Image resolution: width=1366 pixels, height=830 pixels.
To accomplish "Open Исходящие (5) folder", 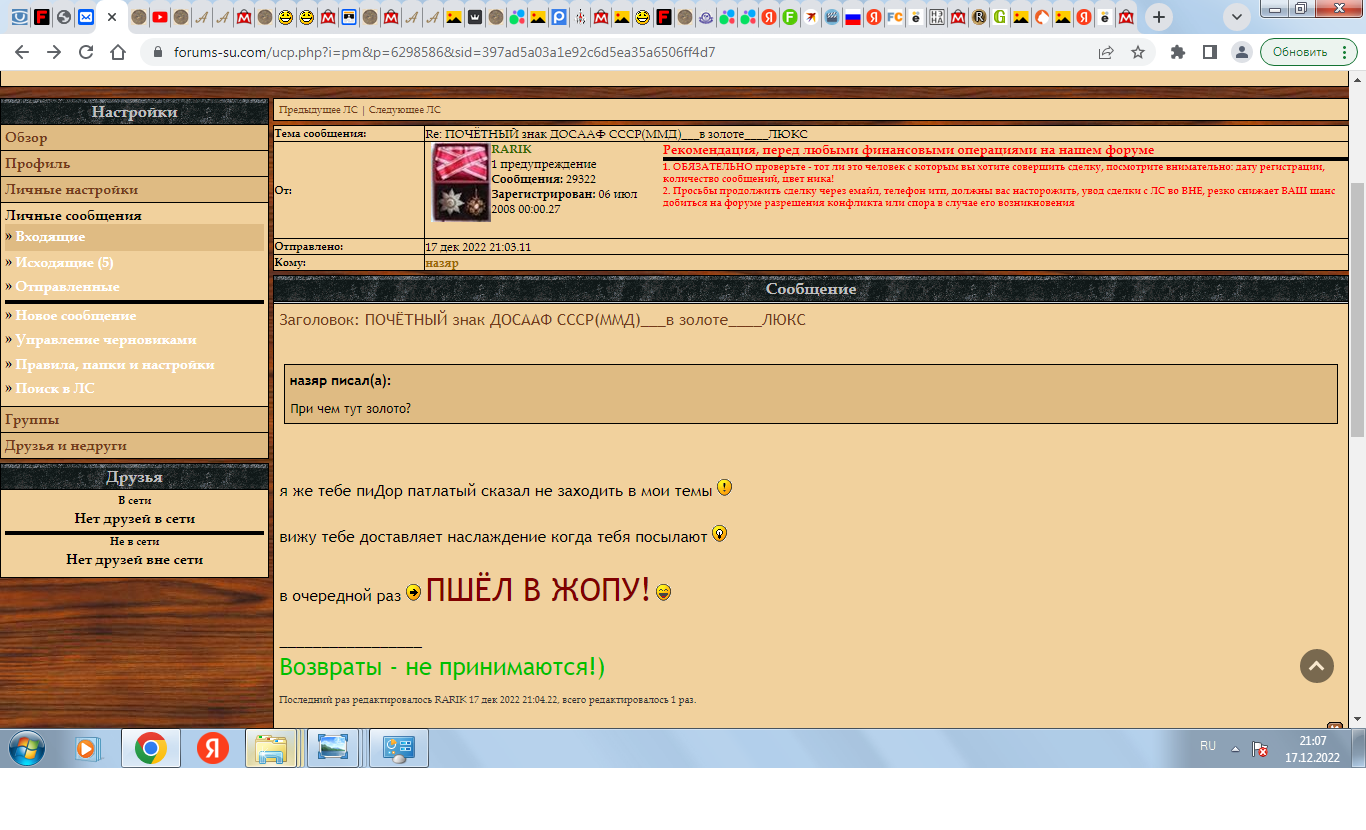I will (x=64, y=262).
